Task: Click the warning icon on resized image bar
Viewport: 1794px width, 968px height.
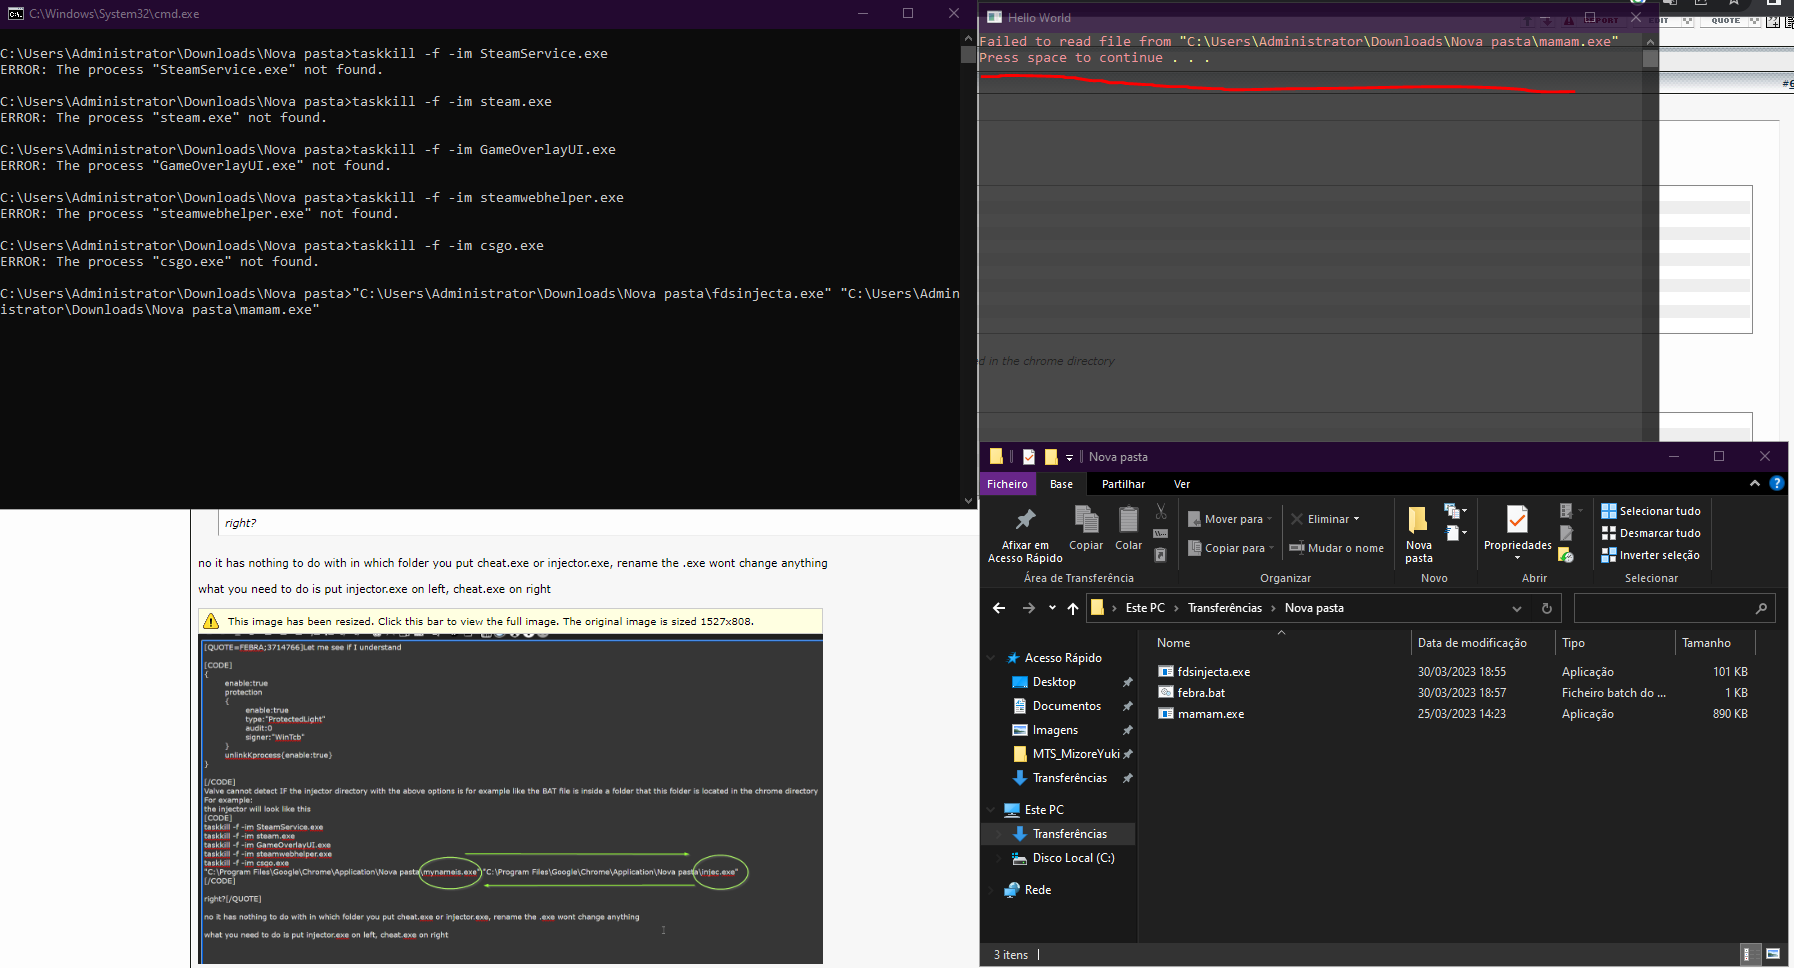Action: pos(211,621)
